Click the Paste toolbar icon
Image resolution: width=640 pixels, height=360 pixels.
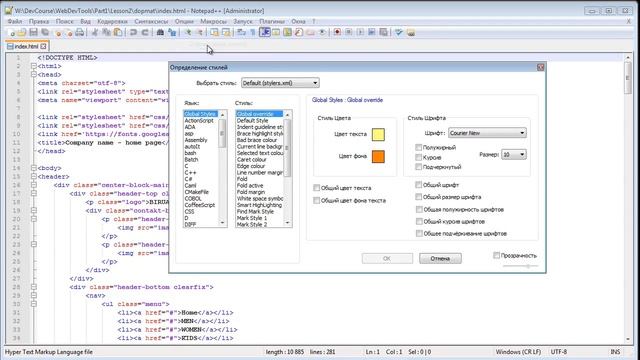(118, 33)
